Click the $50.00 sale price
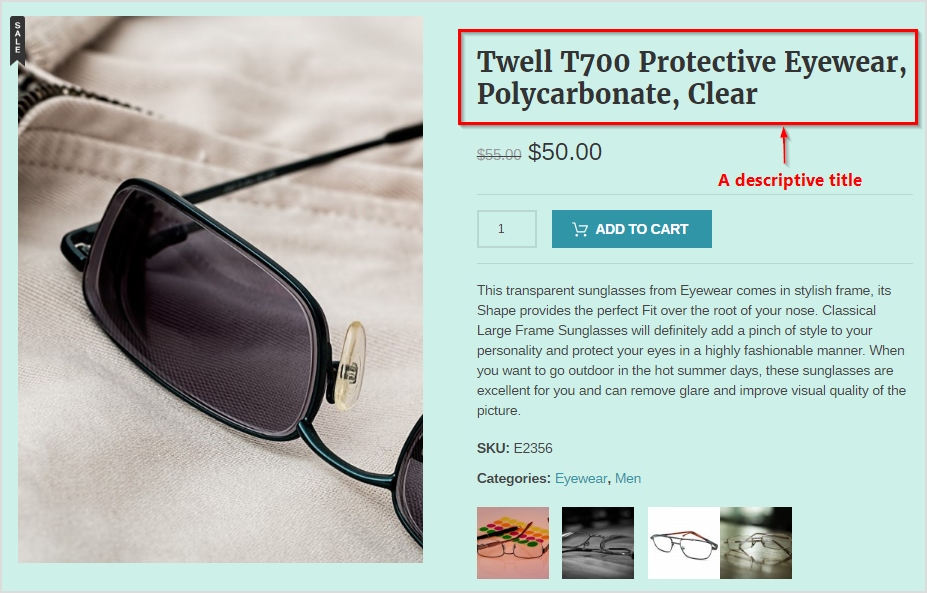 pyautogui.click(x=565, y=152)
